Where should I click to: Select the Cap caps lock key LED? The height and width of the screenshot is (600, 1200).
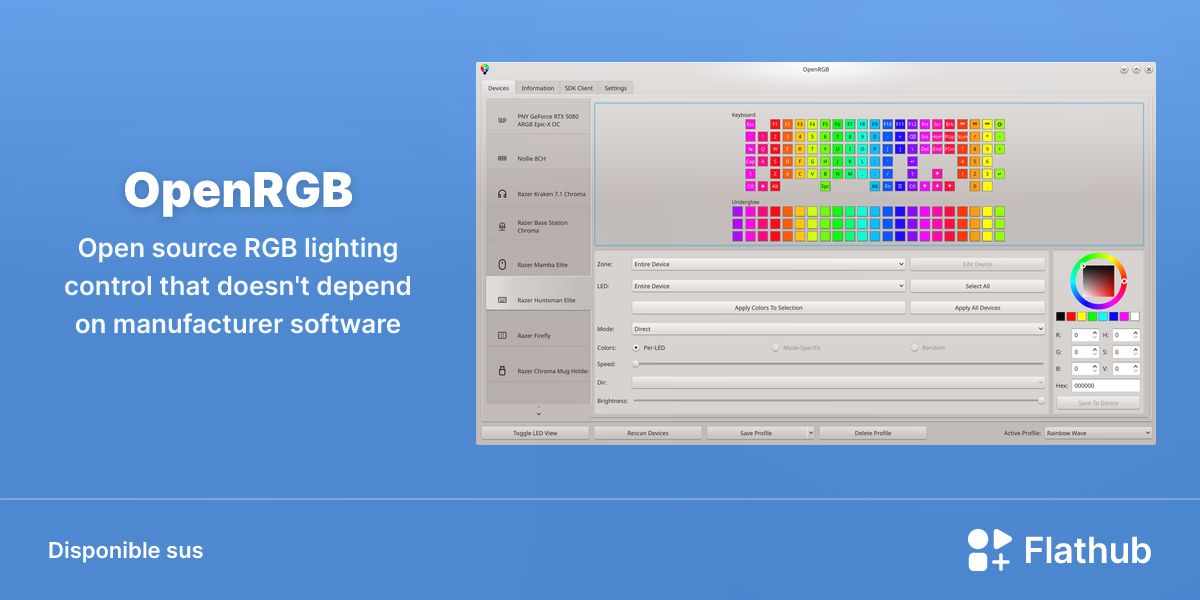coord(750,161)
